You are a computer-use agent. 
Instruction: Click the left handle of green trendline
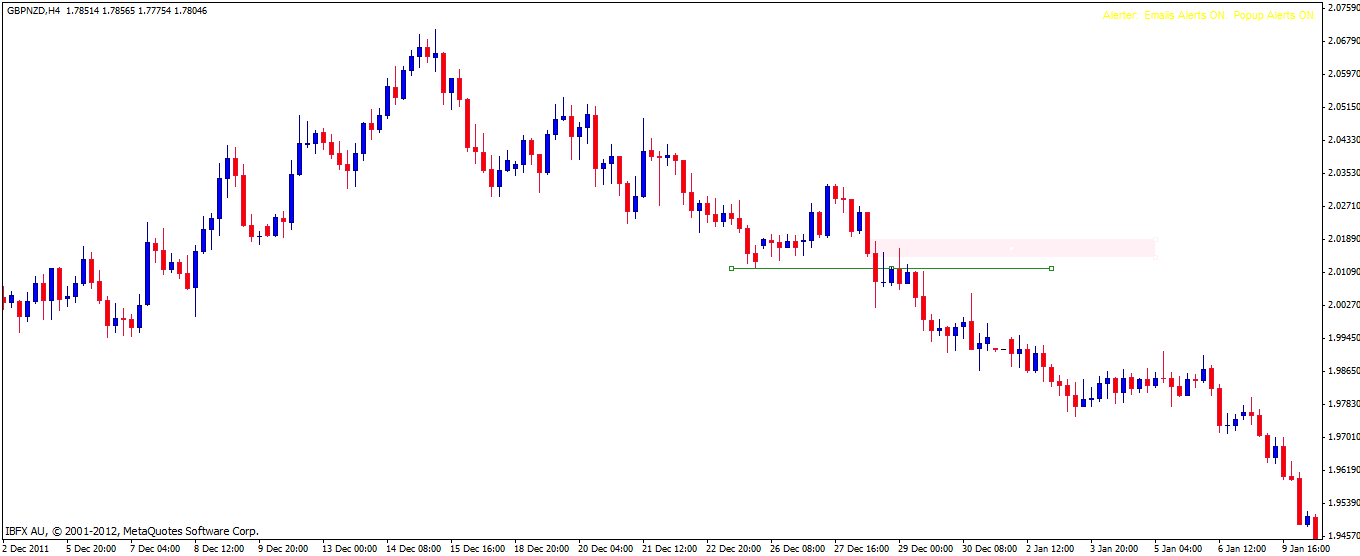tap(731, 268)
